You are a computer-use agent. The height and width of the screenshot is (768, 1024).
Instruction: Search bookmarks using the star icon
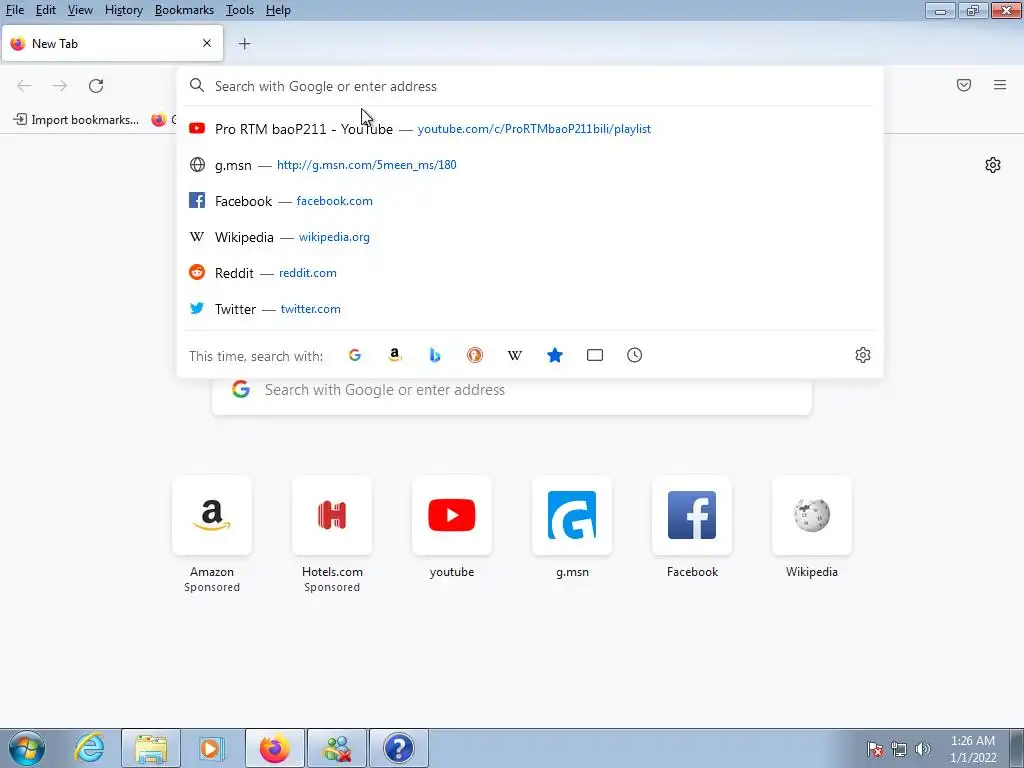[554, 355]
